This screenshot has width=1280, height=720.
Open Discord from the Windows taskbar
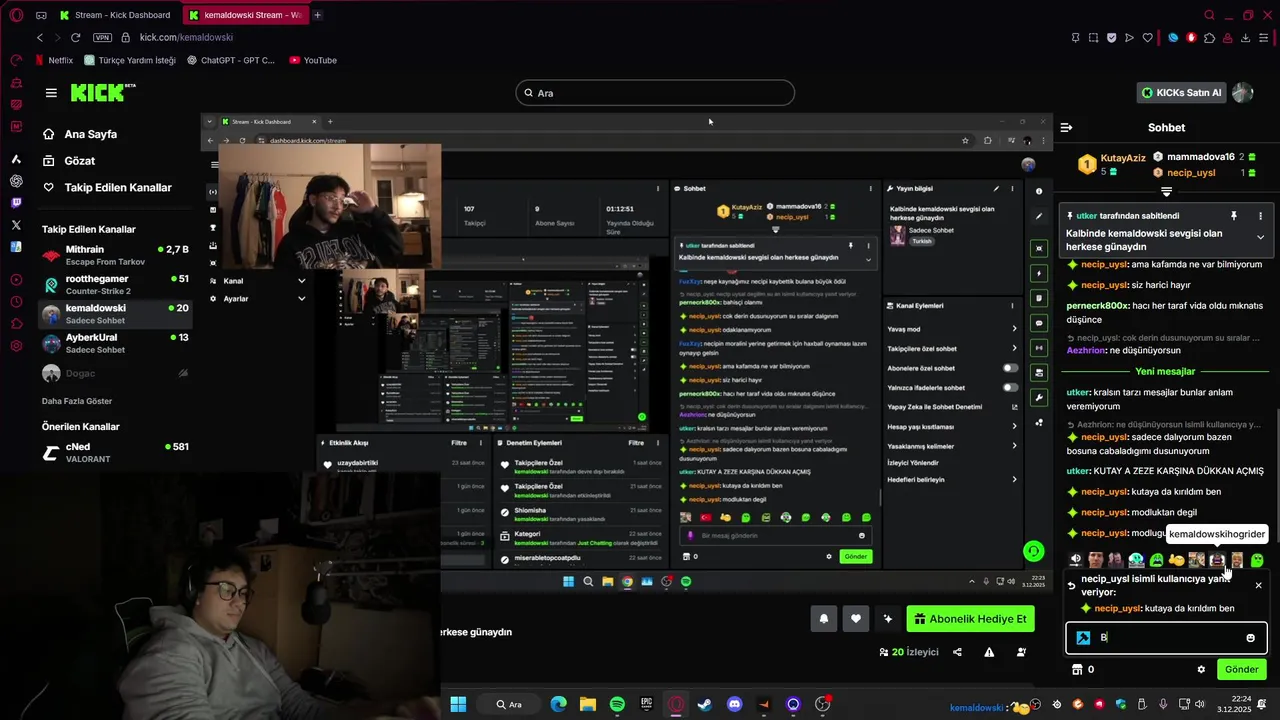click(x=735, y=704)
